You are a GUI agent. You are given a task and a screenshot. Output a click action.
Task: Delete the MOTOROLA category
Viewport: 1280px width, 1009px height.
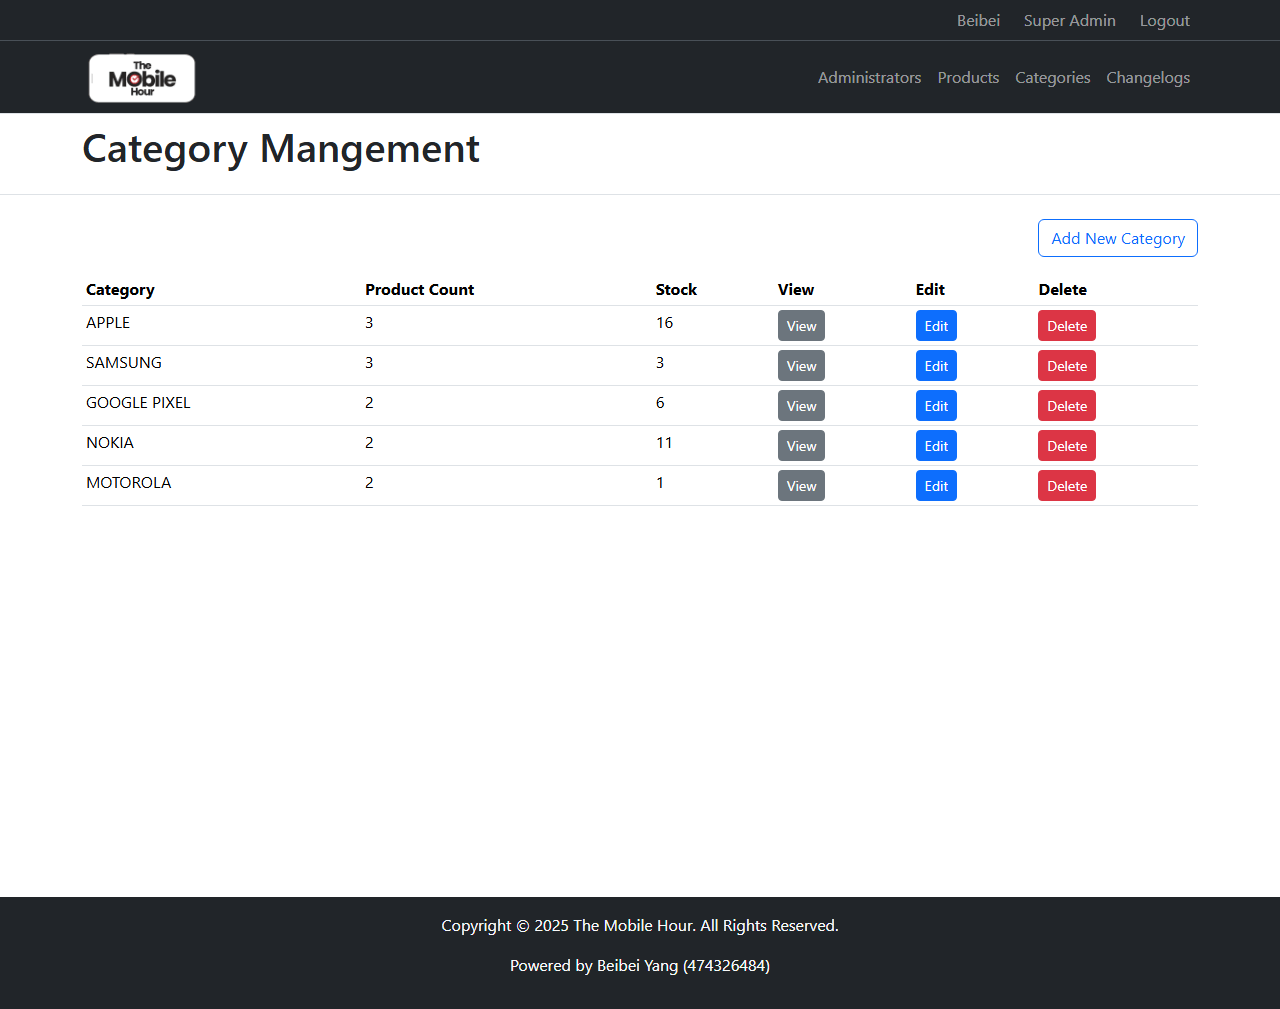1066,486
